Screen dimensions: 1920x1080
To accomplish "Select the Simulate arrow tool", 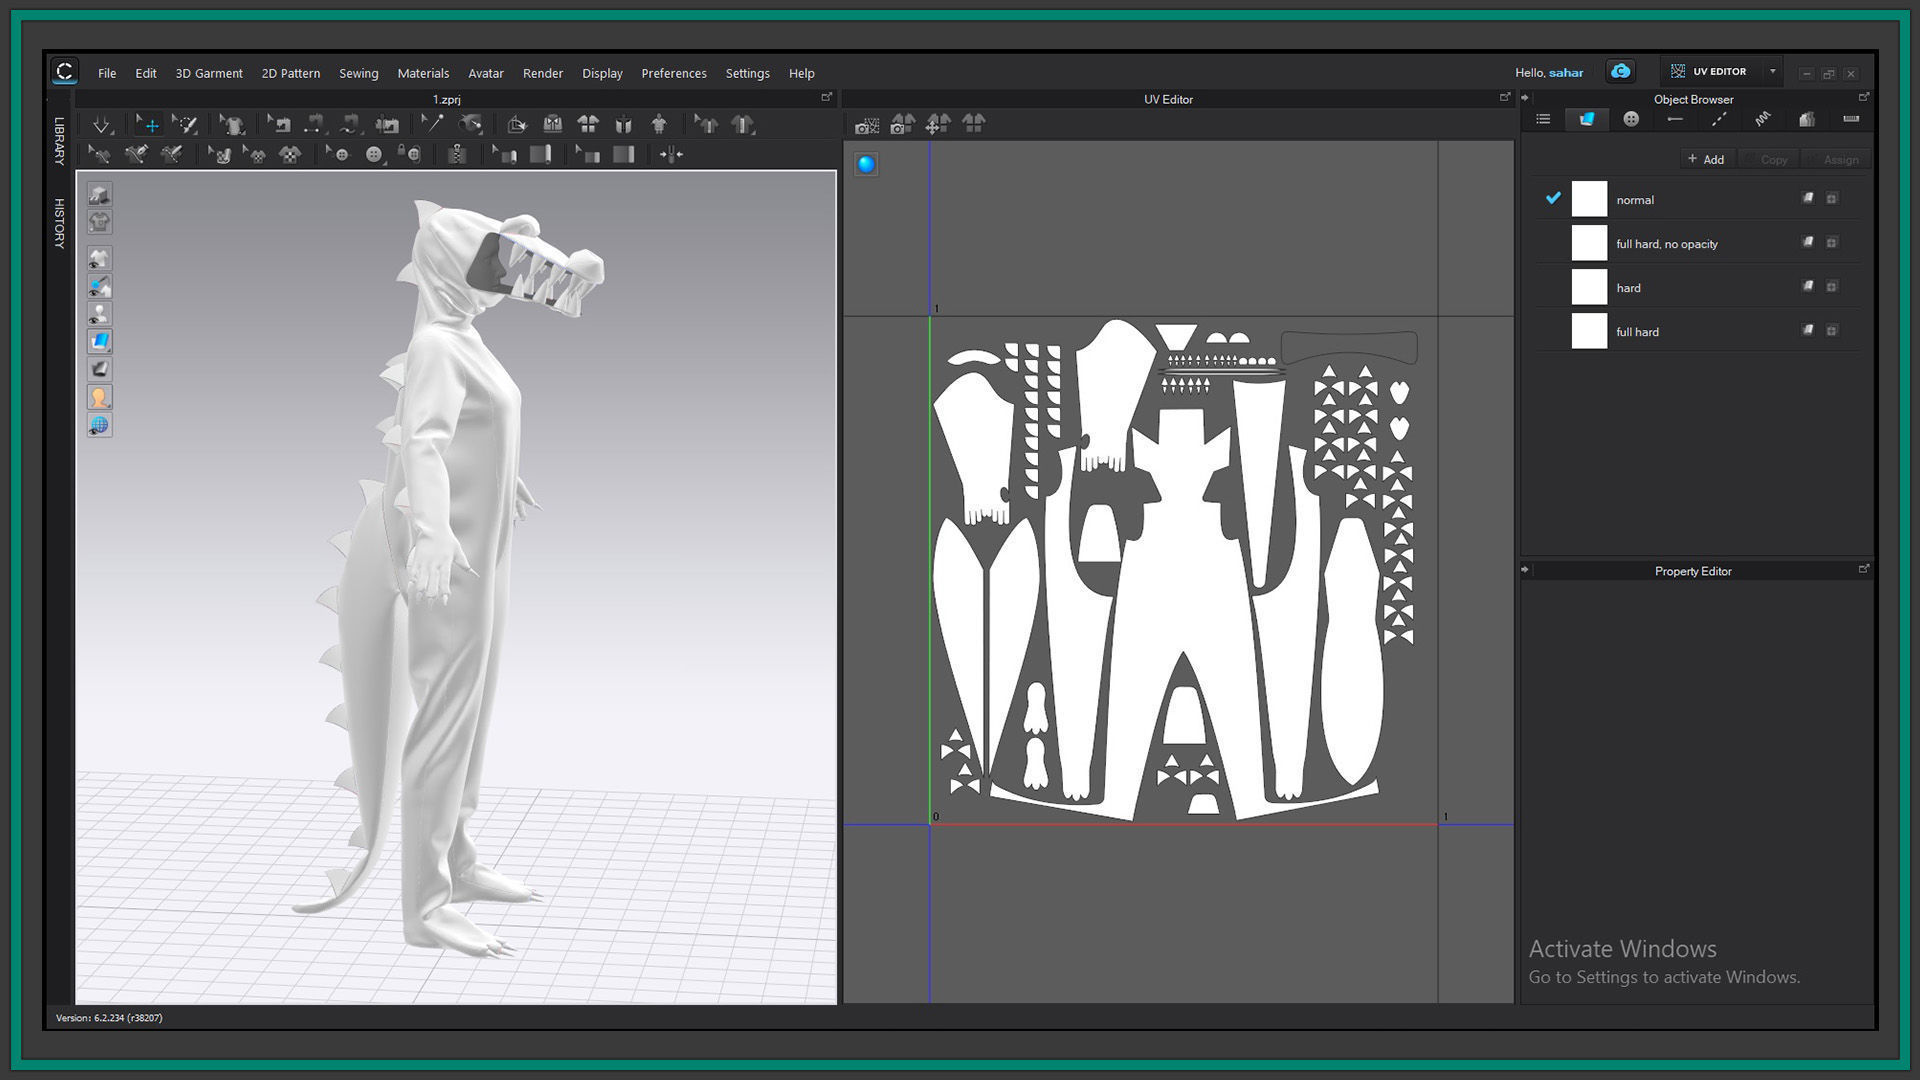I will 102,125.
